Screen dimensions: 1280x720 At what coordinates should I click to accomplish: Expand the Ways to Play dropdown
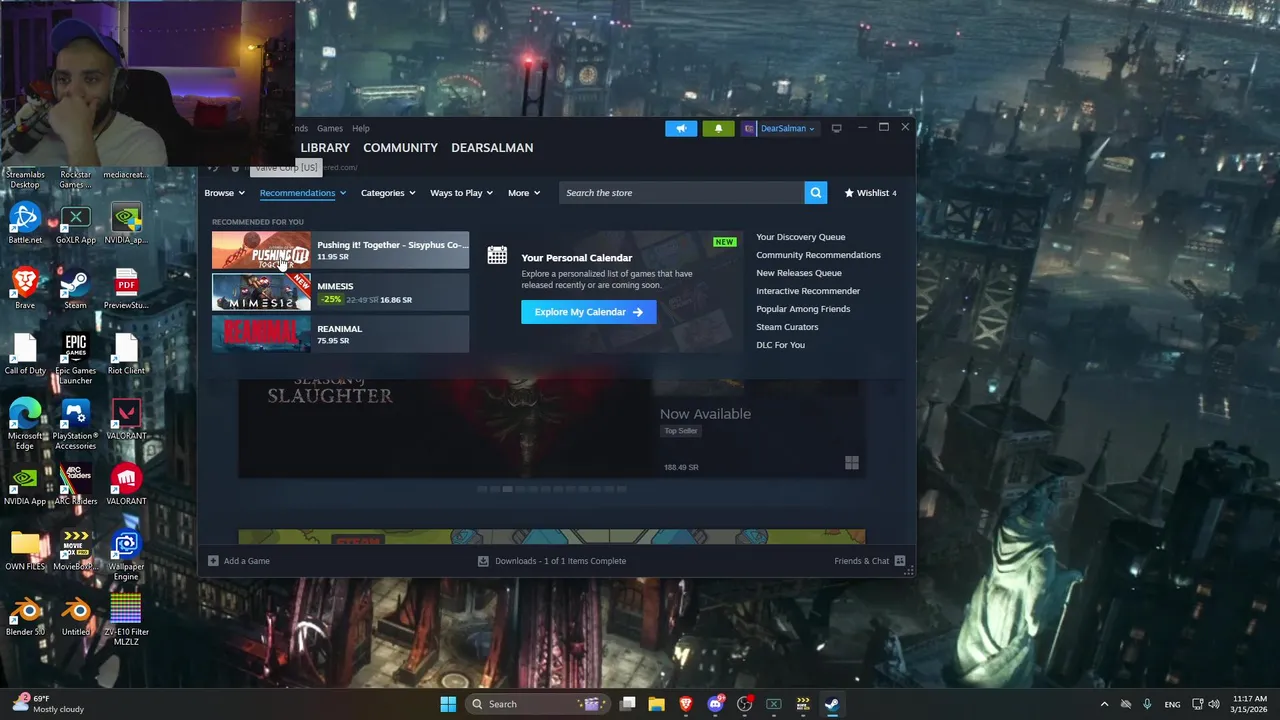pyautogui.click(x=461, y=193)
